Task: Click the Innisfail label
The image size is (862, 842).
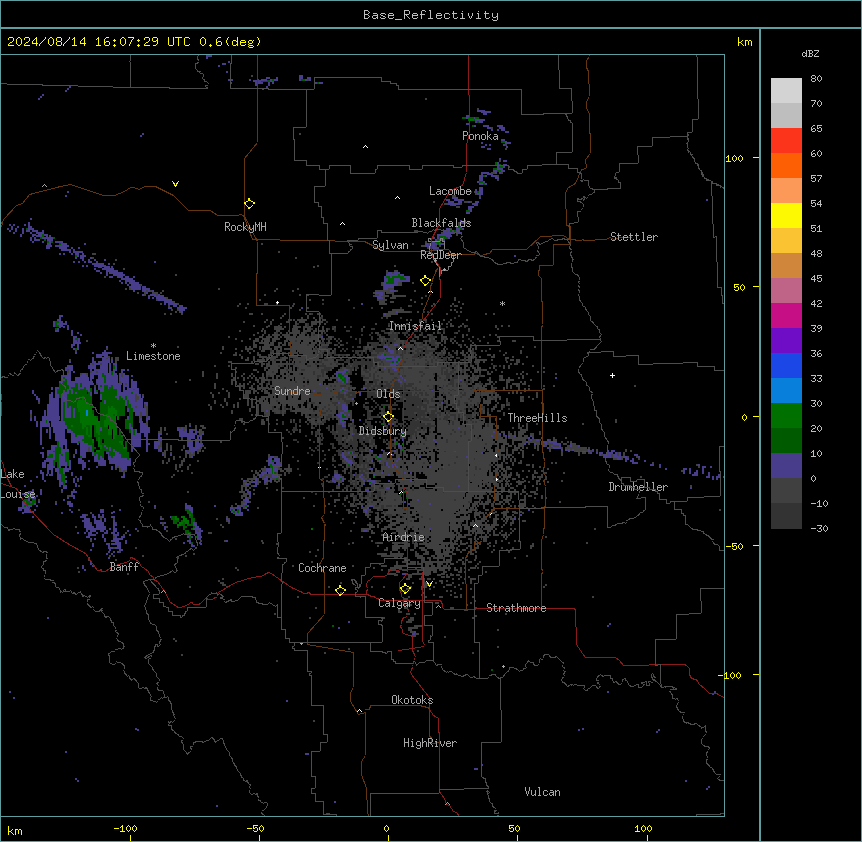Action: pos(415,326)
